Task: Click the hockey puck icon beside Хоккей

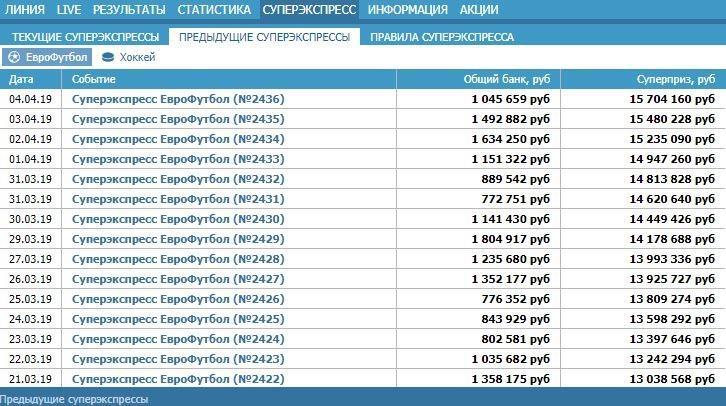Action: [108, 57]
